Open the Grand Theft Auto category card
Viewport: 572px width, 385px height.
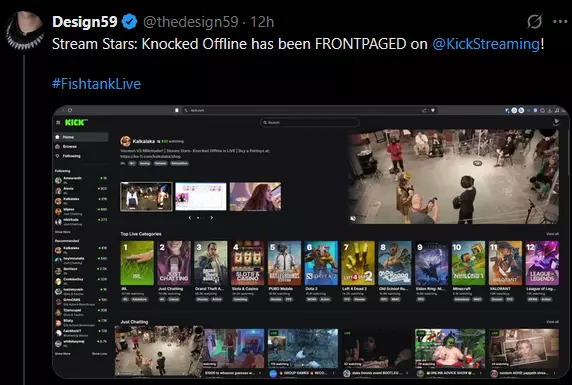(x=211, y=263)
